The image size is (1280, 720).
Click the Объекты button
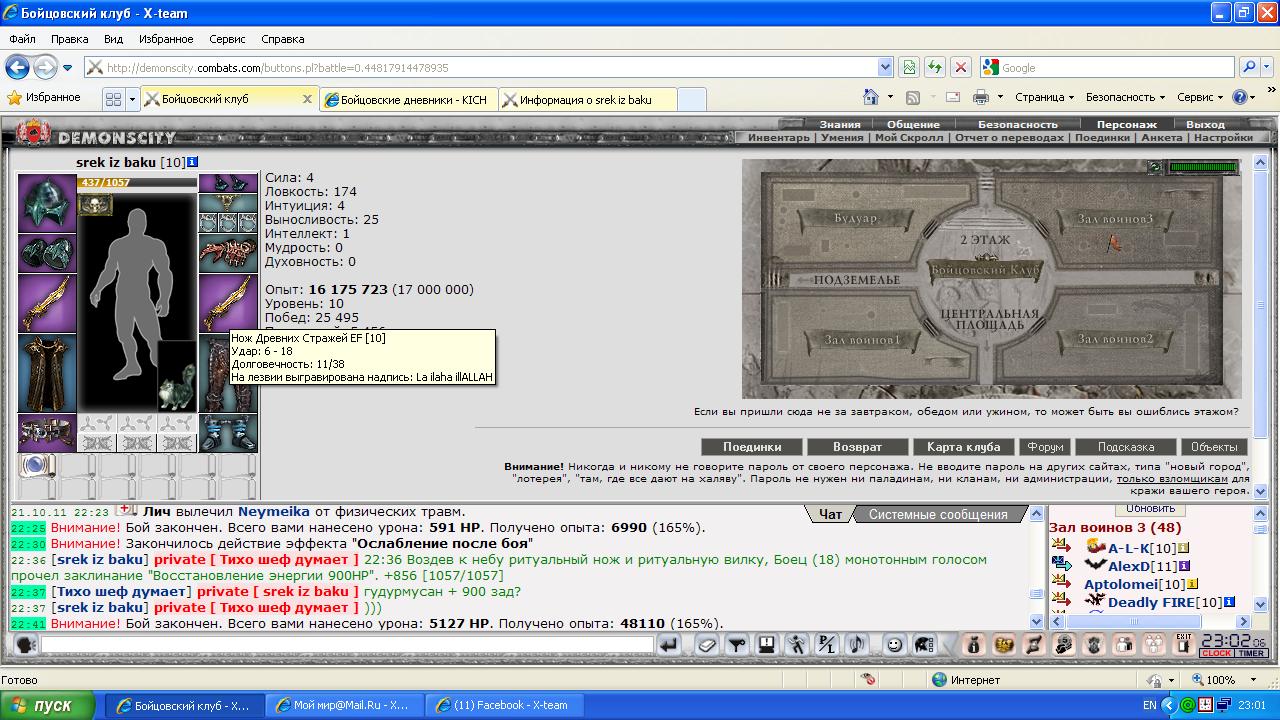click(1215, 447)
